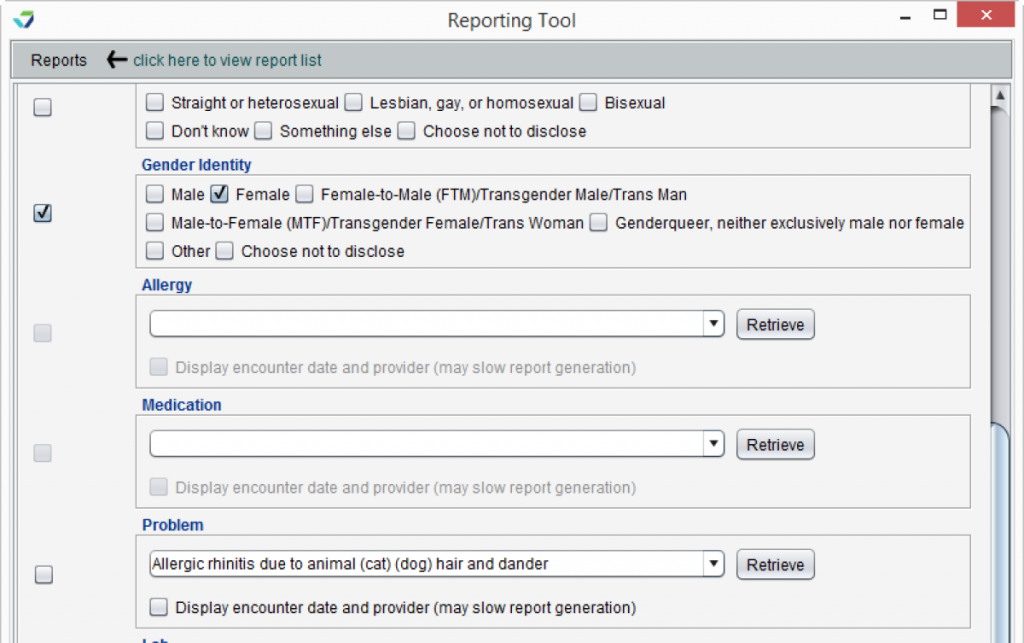Select the Reports menu label
The width and height of the screenshot is (1024, 643).
click(x=59, y=60)
